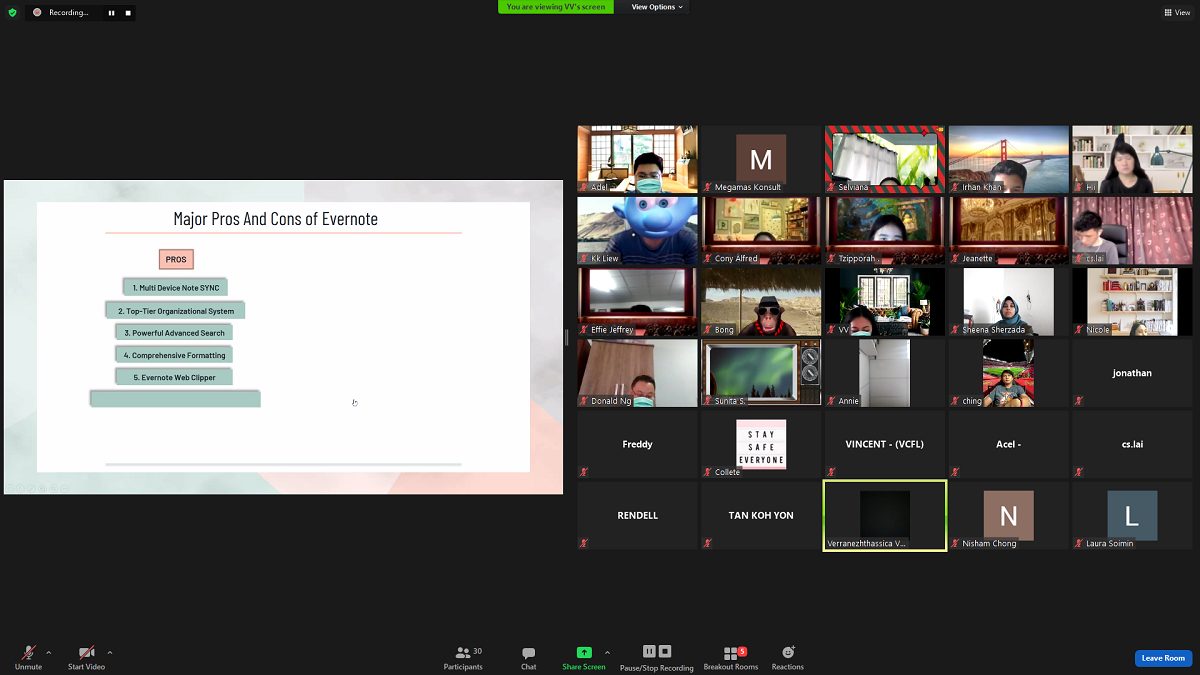Click '4. Comprehensive Formatting' box

175,355
